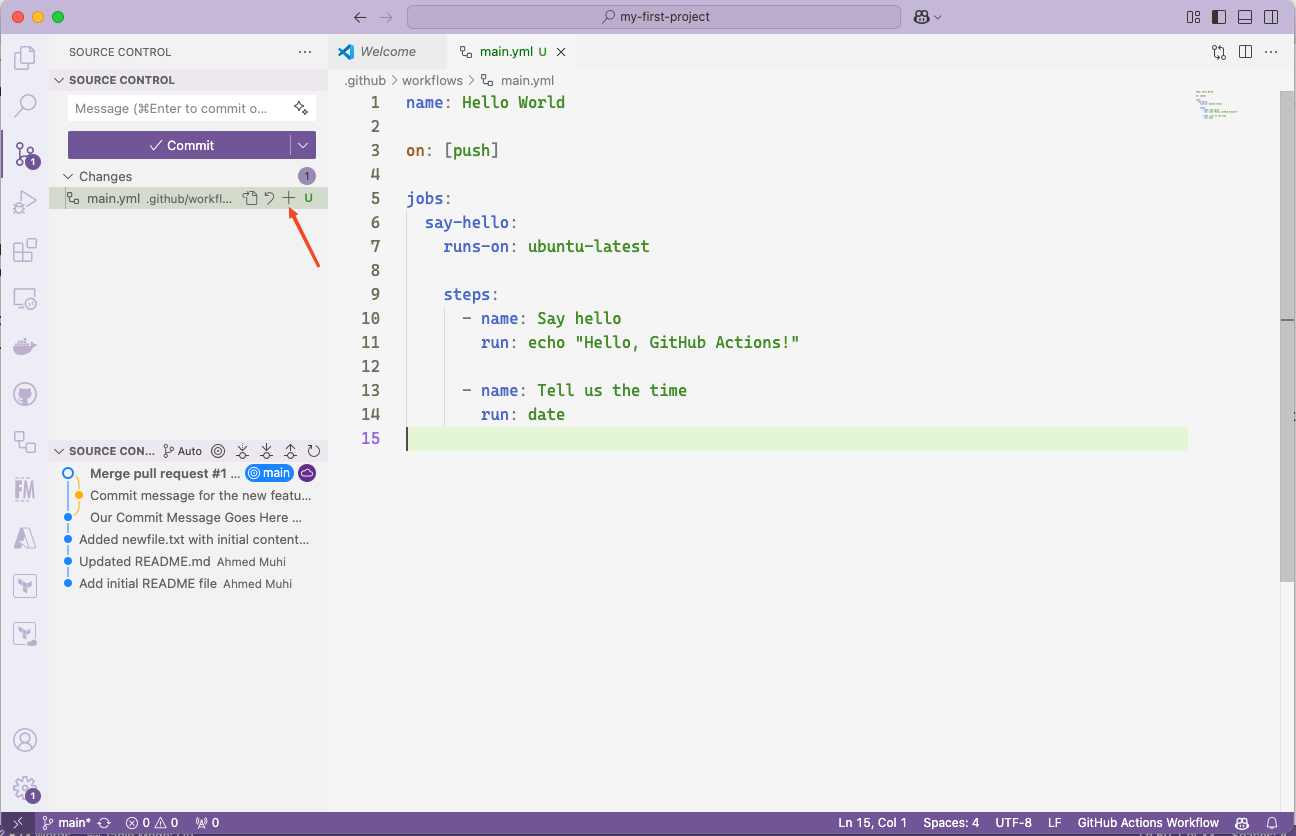Stage changes plus icon on main.yml
The height and width of the screenshot is (836, 1296).
pos(288,198)
